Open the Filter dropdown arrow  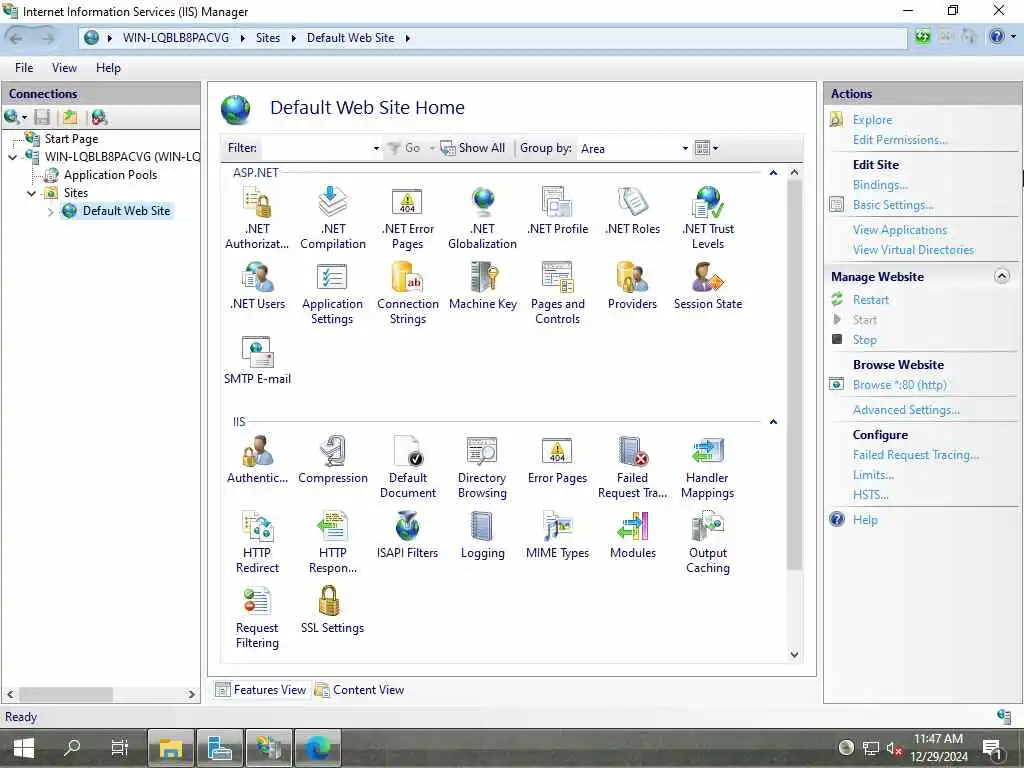376,148
